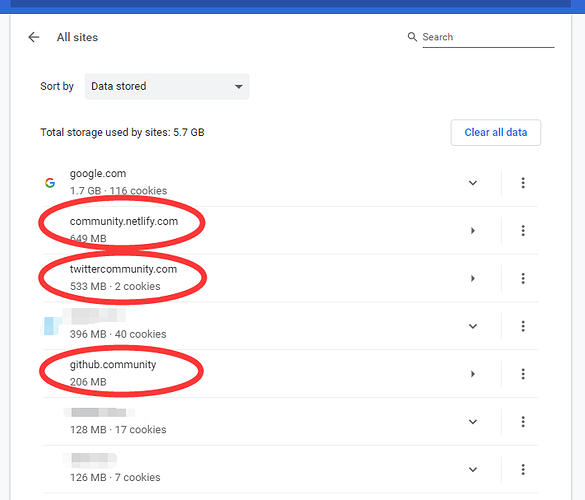
Task: Expand the google.com site group
Action: point(473,183)
